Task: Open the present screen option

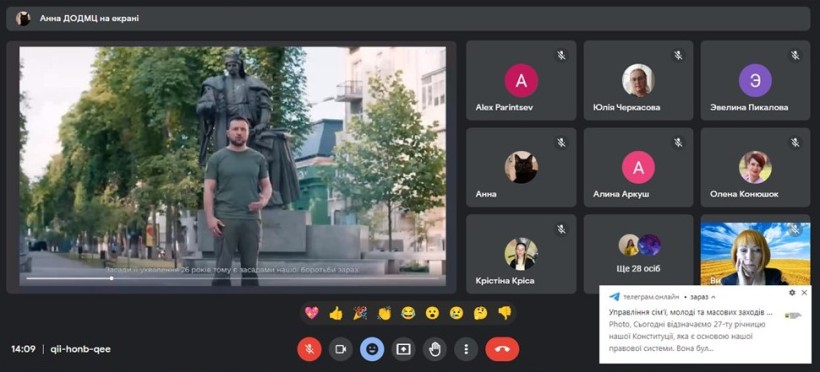Action: click(403, 349)
